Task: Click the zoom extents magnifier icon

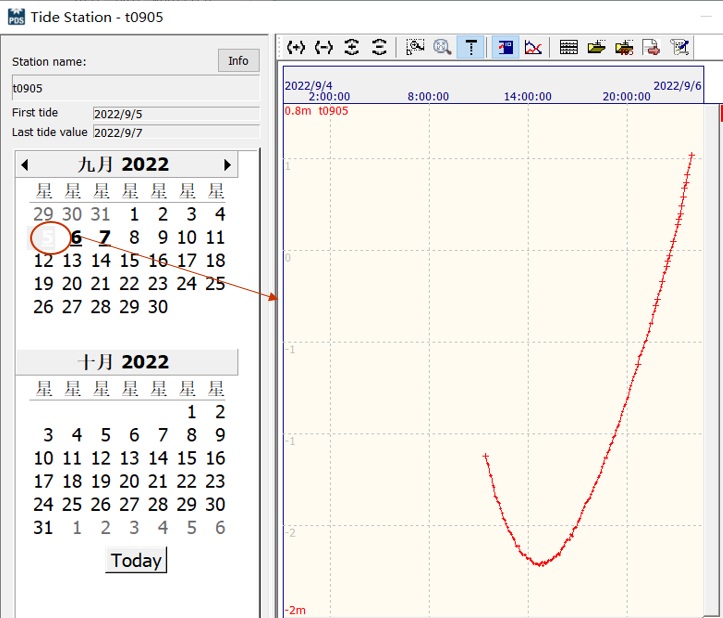Action: (442, 47)
